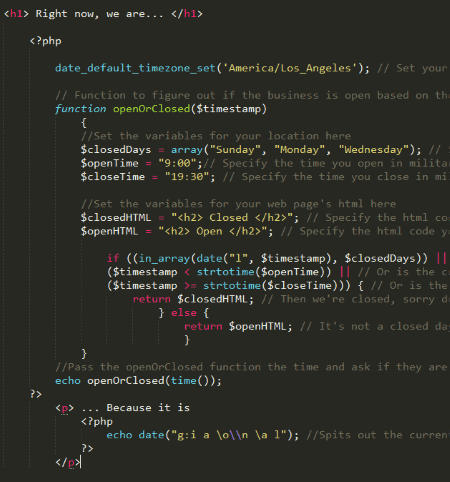Click the first "<?php" opening tag
Viewport: 450px width, 482px height.
[x=46, y=41]
